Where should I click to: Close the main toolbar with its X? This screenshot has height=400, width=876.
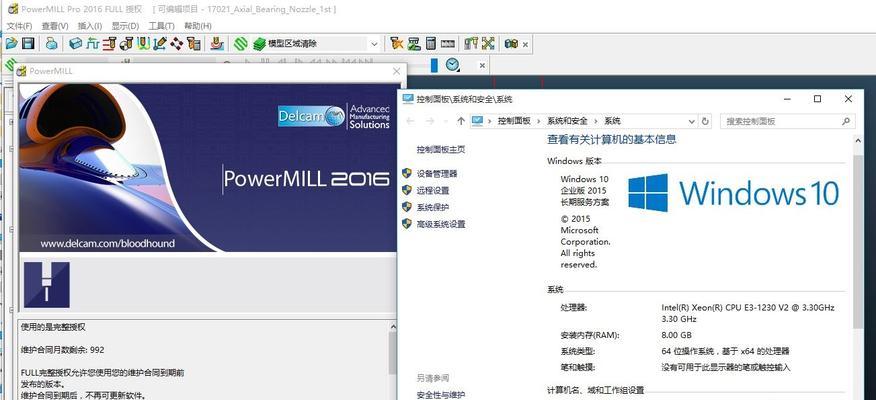(x=525, y=44)
